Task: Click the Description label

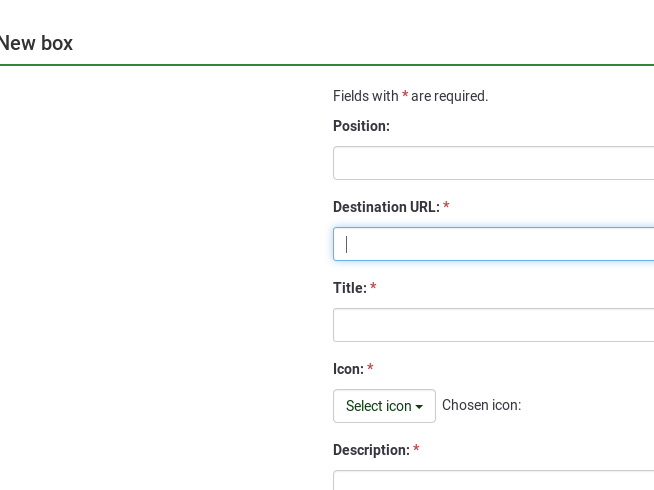Action: (370, 450)
